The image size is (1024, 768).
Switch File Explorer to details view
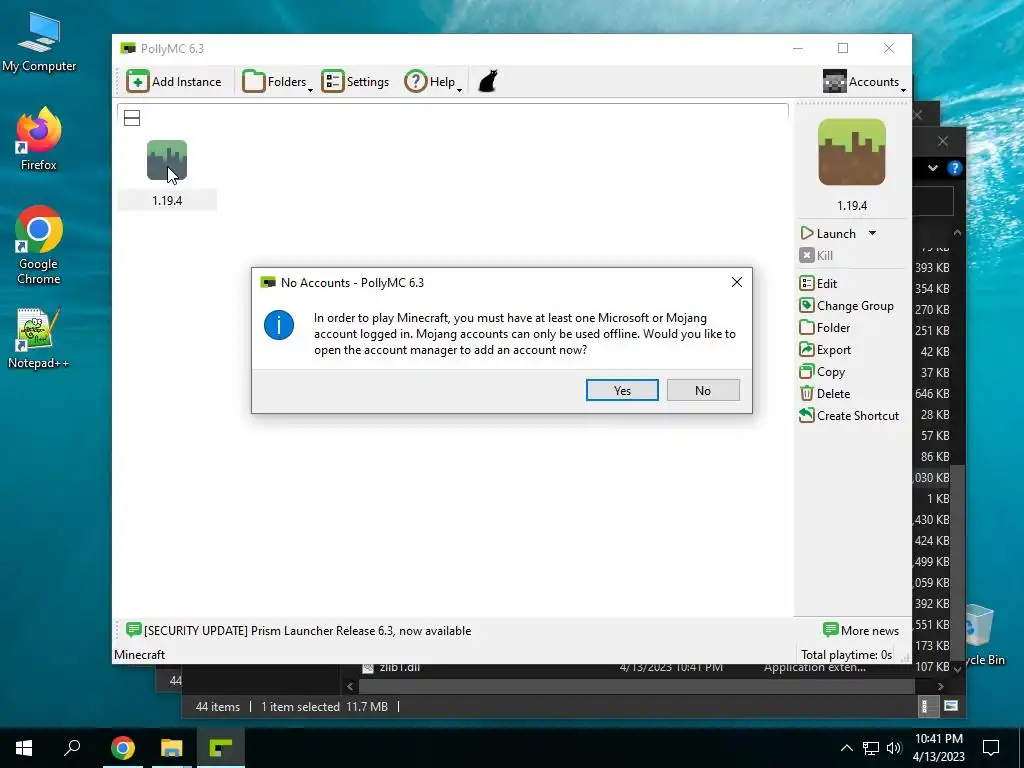(x=925, y=706)
